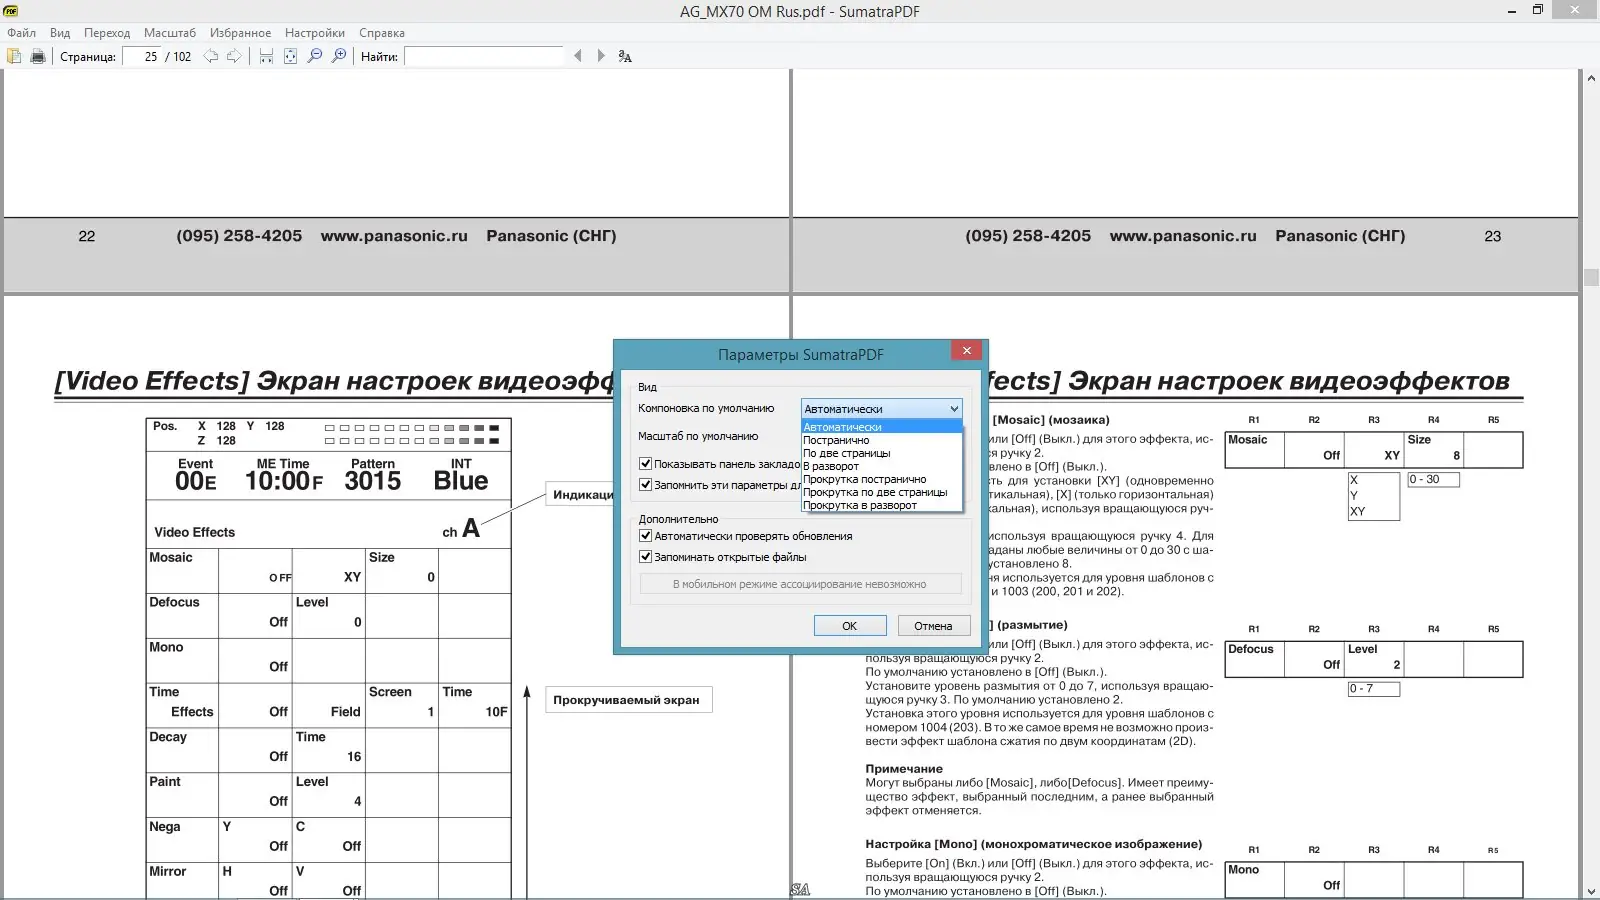
Task: Navigate back with the left arrow icon
Action: coord(210,56)
